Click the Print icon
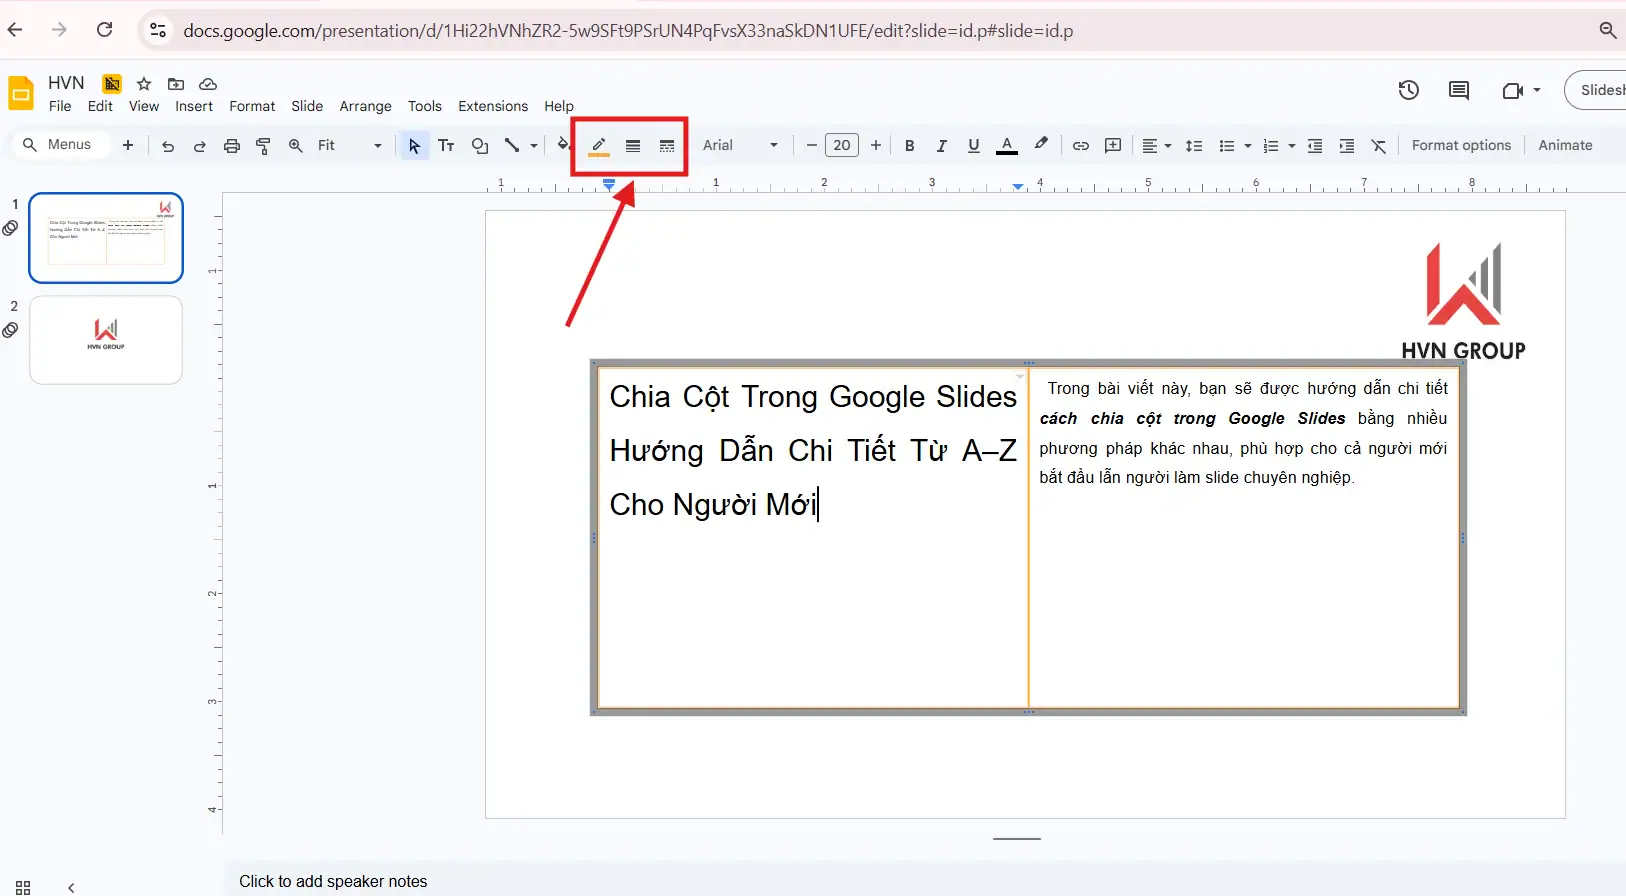The width and height of the screenshot is (1626, 896). click(x=232, y=146)
